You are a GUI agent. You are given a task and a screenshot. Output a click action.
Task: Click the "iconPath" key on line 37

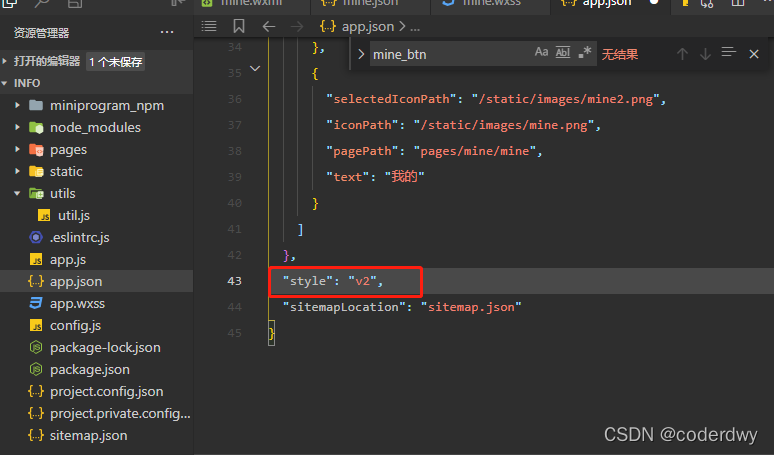(362, 125)
